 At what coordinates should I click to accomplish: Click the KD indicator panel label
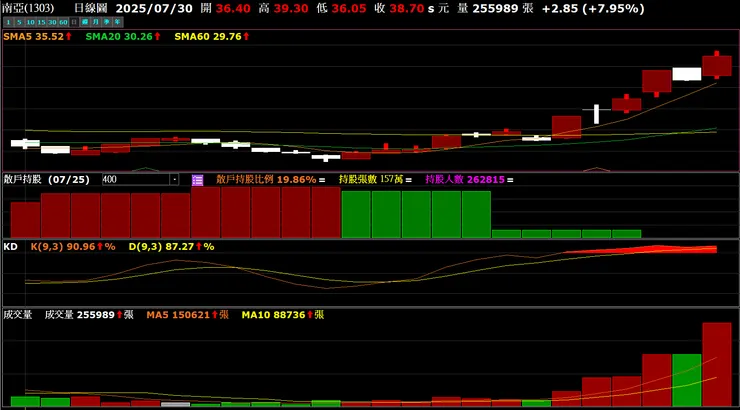point(10,247)
